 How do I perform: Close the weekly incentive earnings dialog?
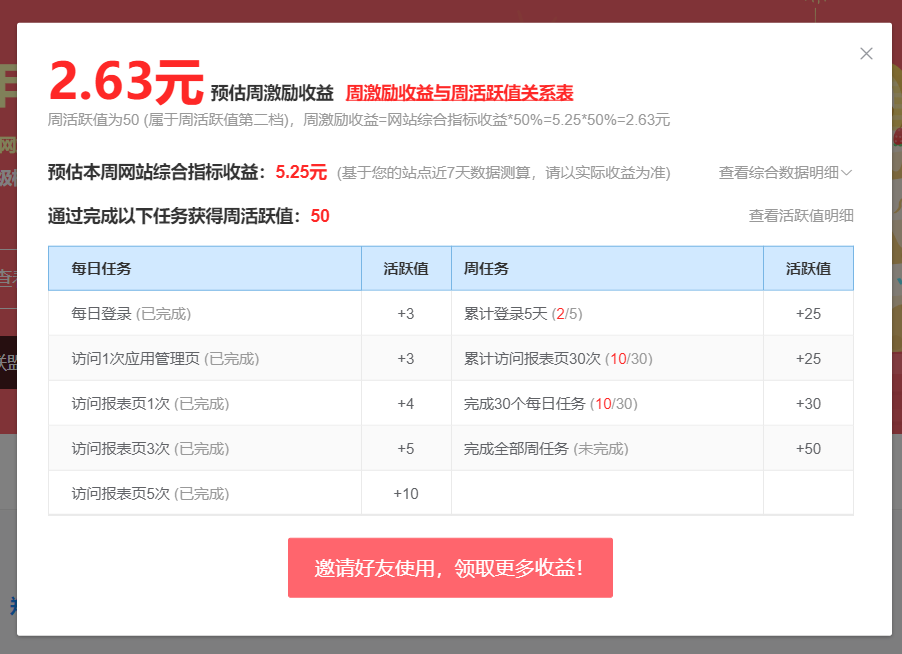pyautogui.click(x=866, y=54)
